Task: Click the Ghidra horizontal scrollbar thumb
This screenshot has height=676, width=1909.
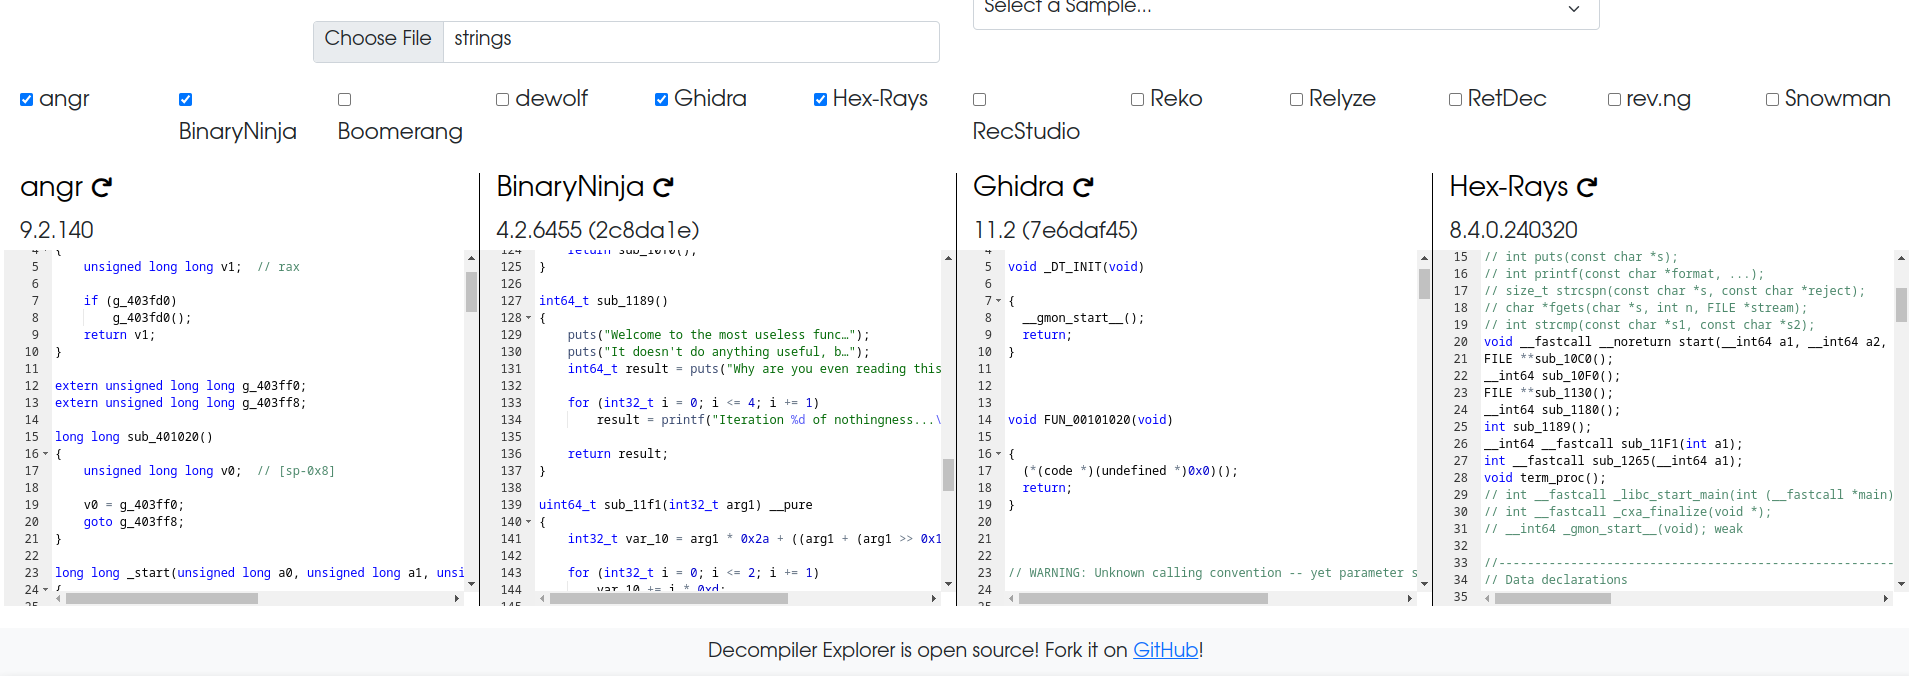Action: [x=1143, y=599]
